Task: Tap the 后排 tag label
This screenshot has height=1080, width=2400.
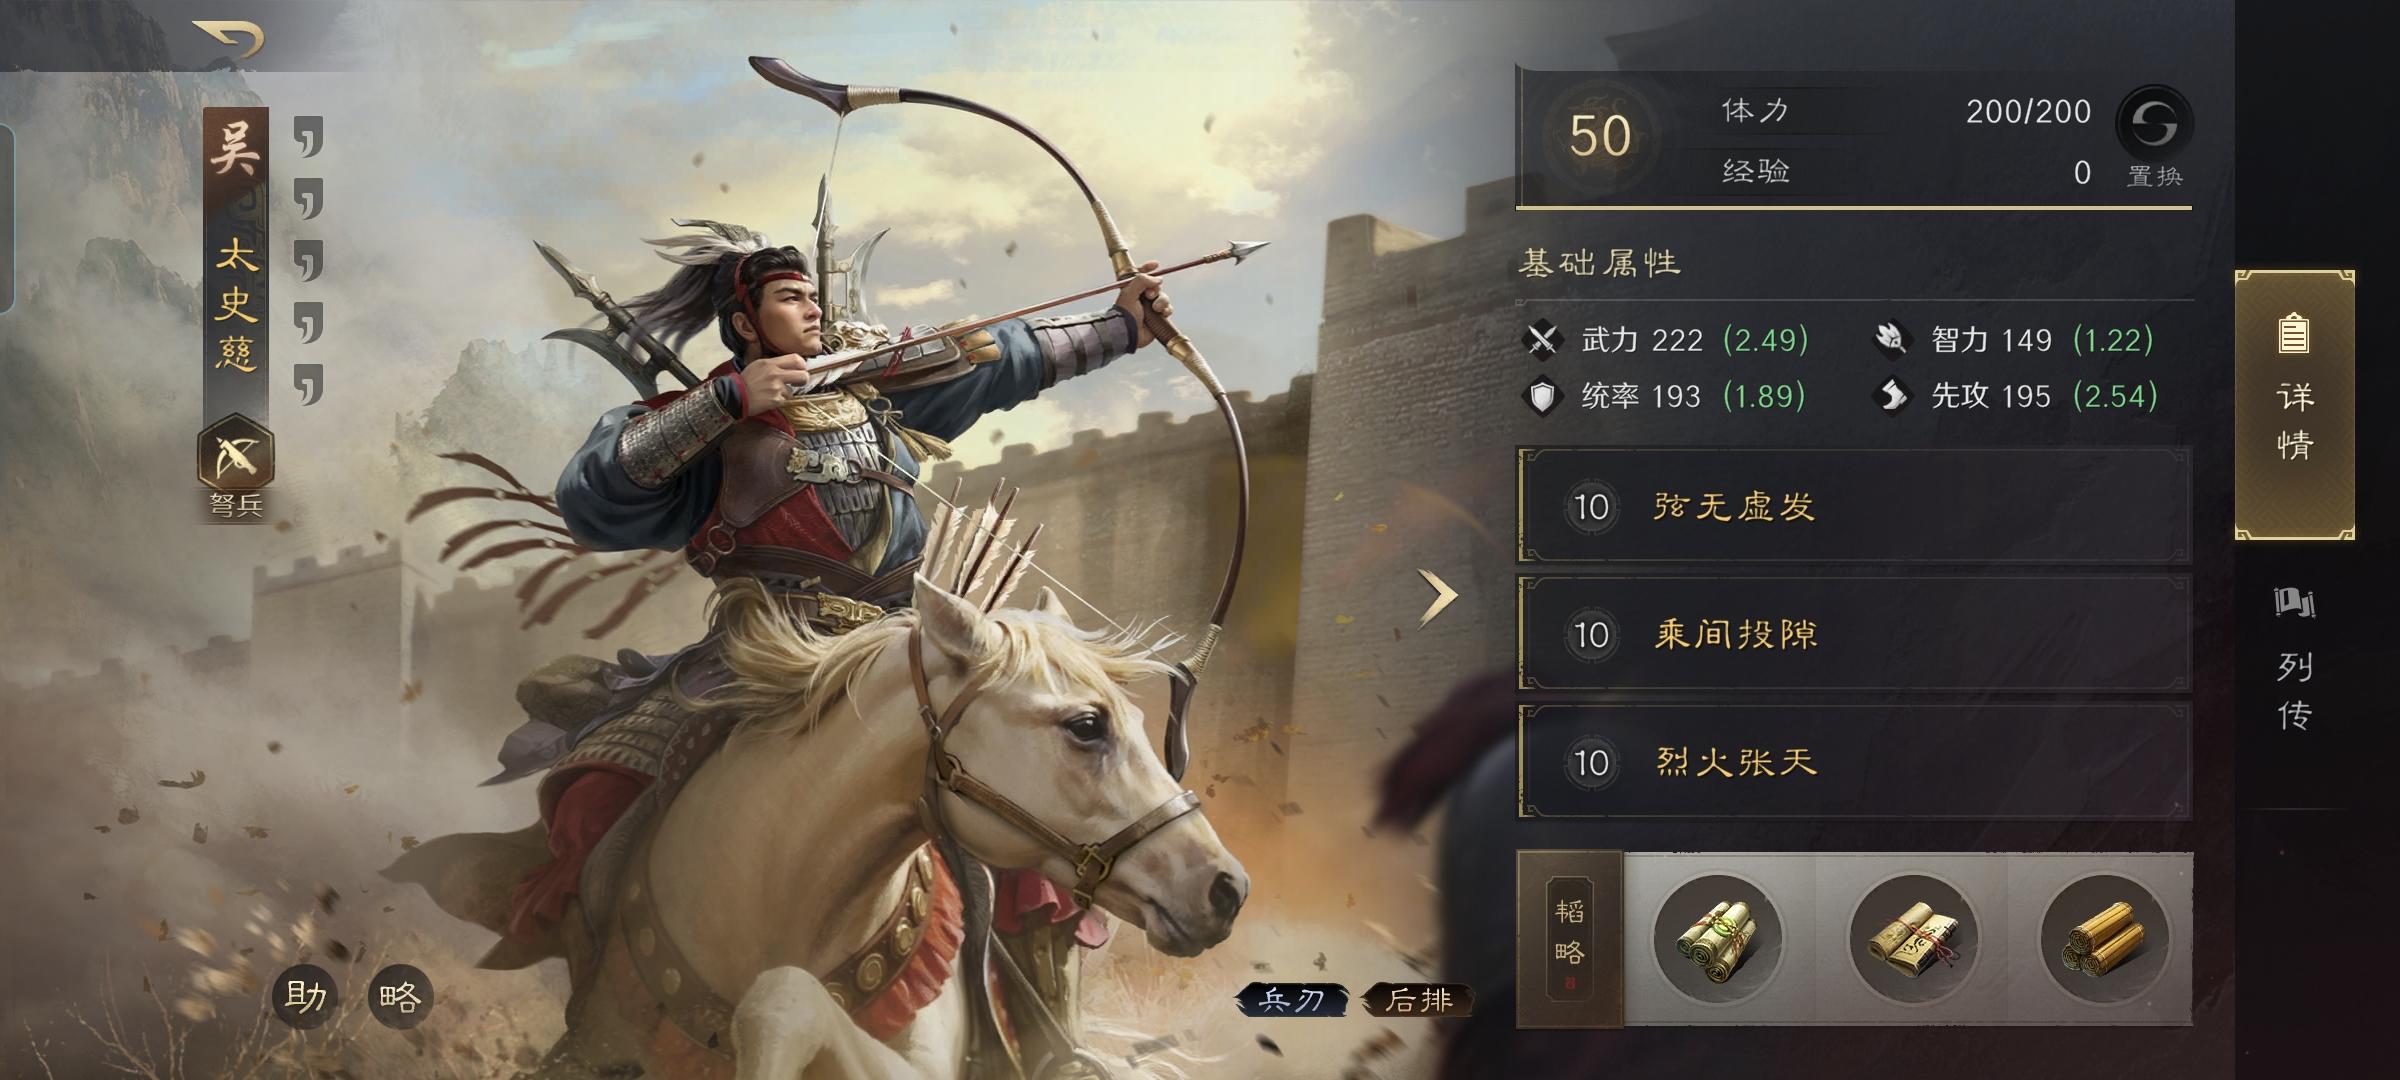Action: pyautogui.click(x=1418, y=999)
